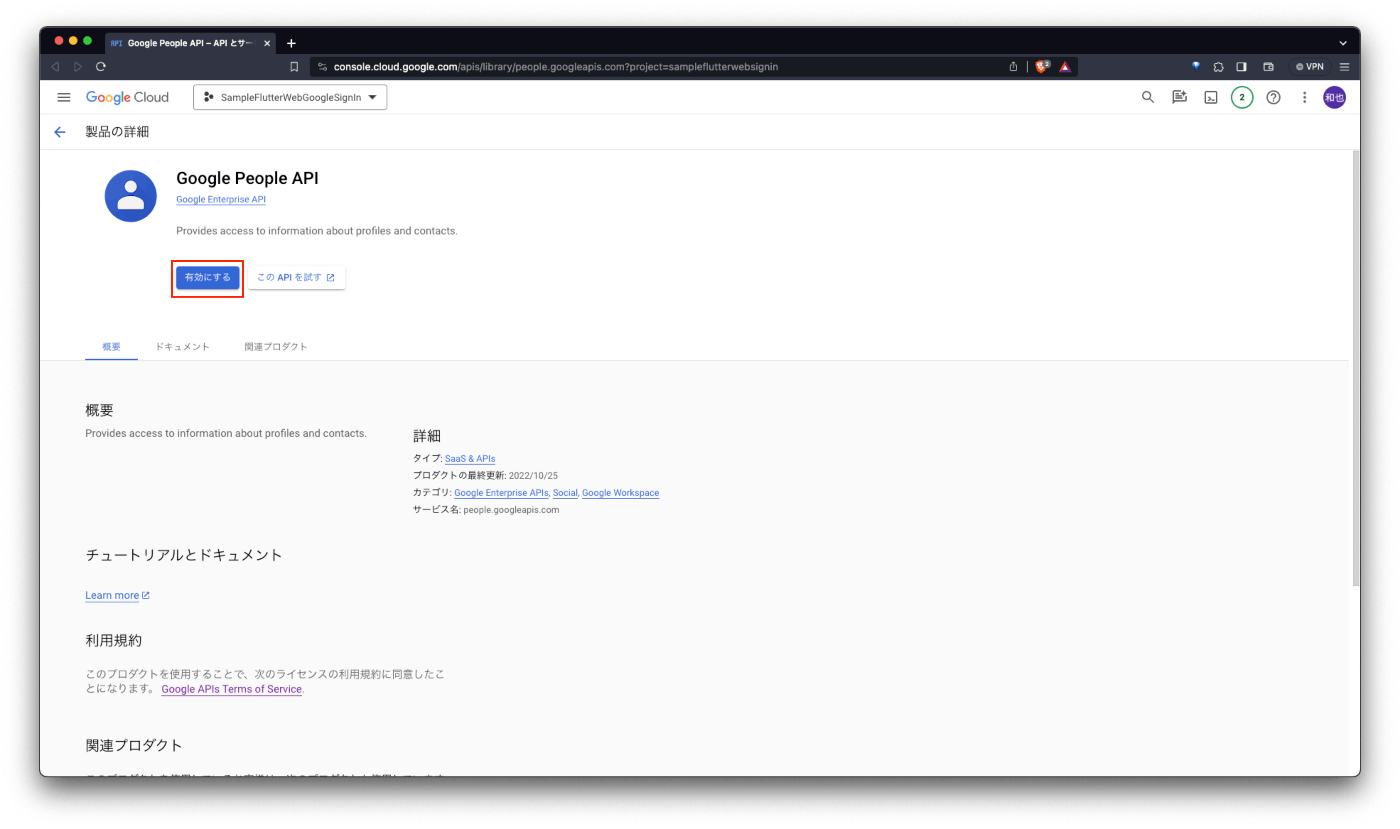Switch to the 関連プロダクト tab
The height and width of the screenshot is (829, 1400).
276,347
